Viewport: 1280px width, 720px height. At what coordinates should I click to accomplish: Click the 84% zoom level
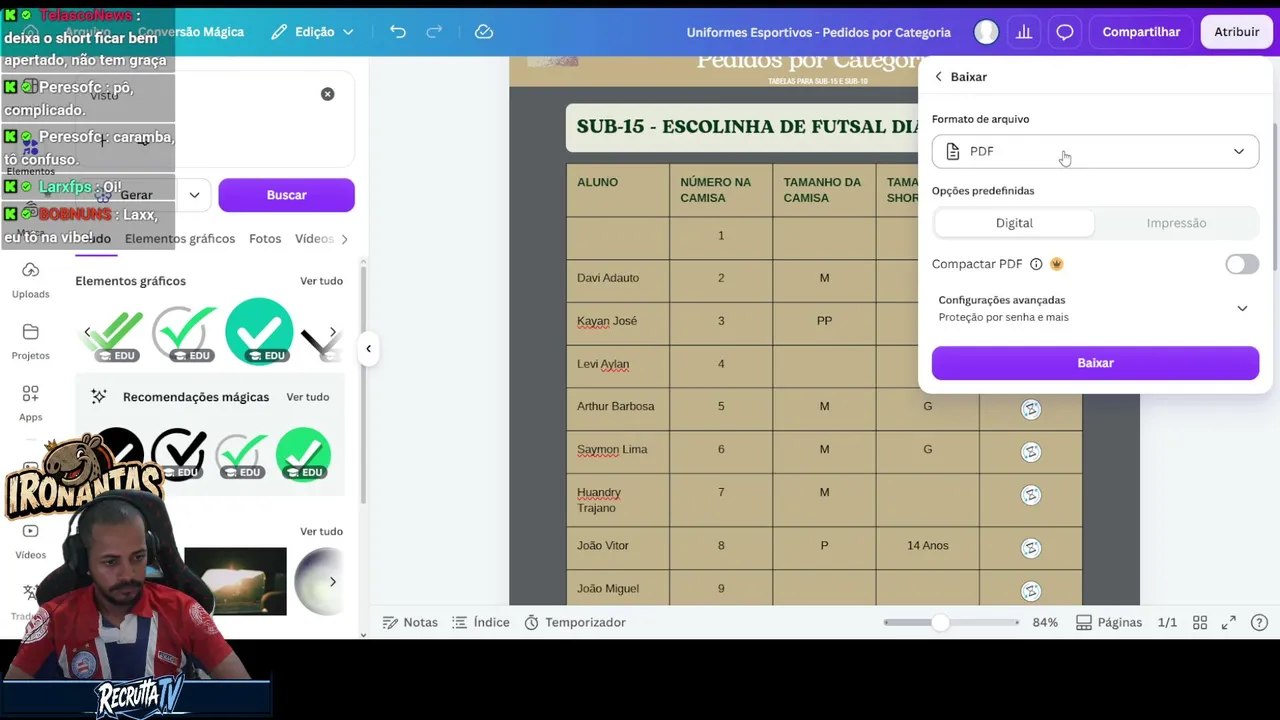[x=1045, y=622]
